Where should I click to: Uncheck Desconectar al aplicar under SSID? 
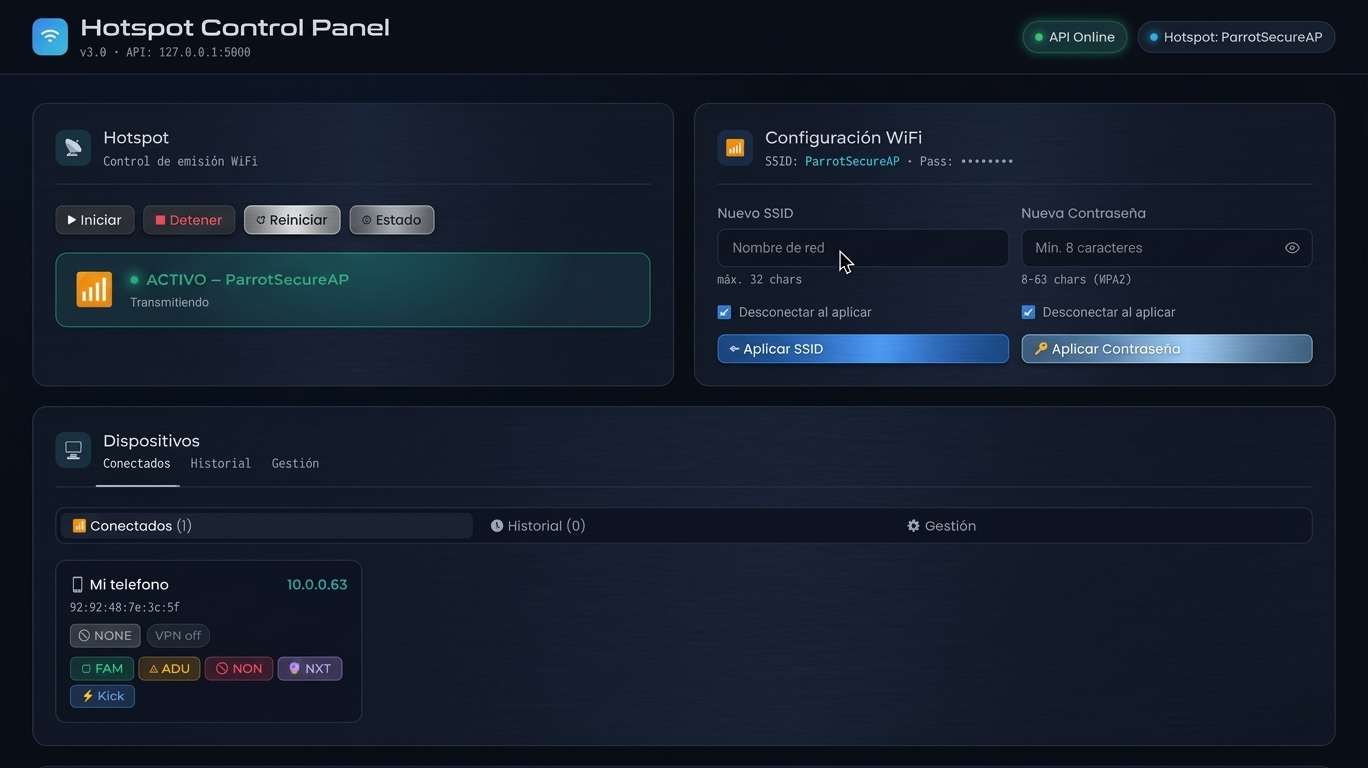coord(724,312)
